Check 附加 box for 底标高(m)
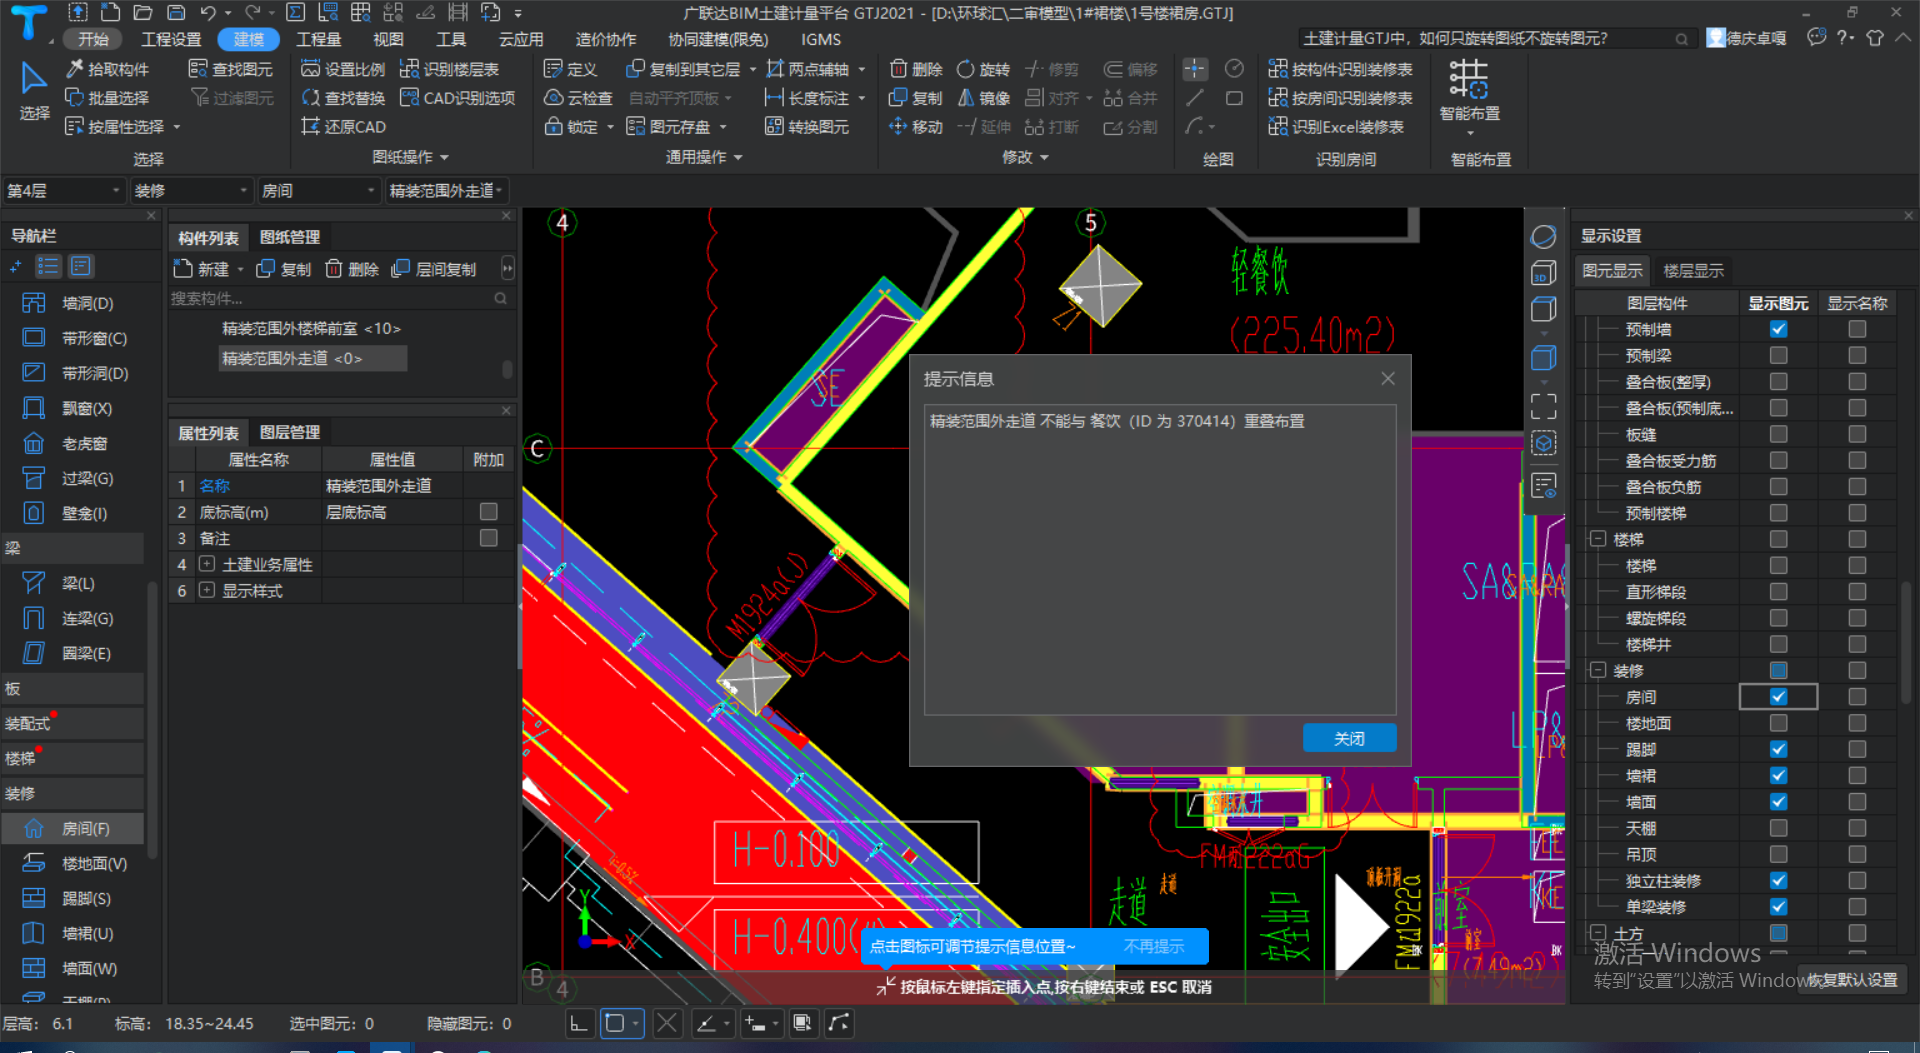The width and height of the screenshot is (1920, 1053). point(488,512)
